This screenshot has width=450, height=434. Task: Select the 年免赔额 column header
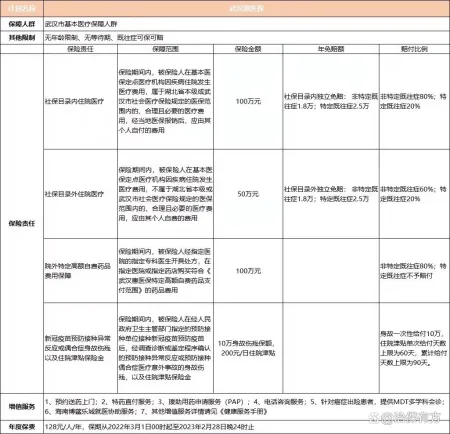tap(331, 49)
